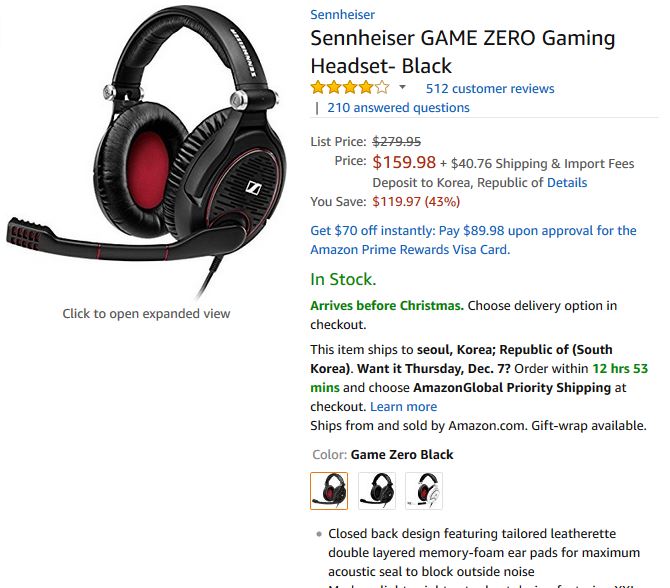Click the four-star rating icons
Image resolution: width=670 pixels, height=588 pixels.
[x=350, y=88]
